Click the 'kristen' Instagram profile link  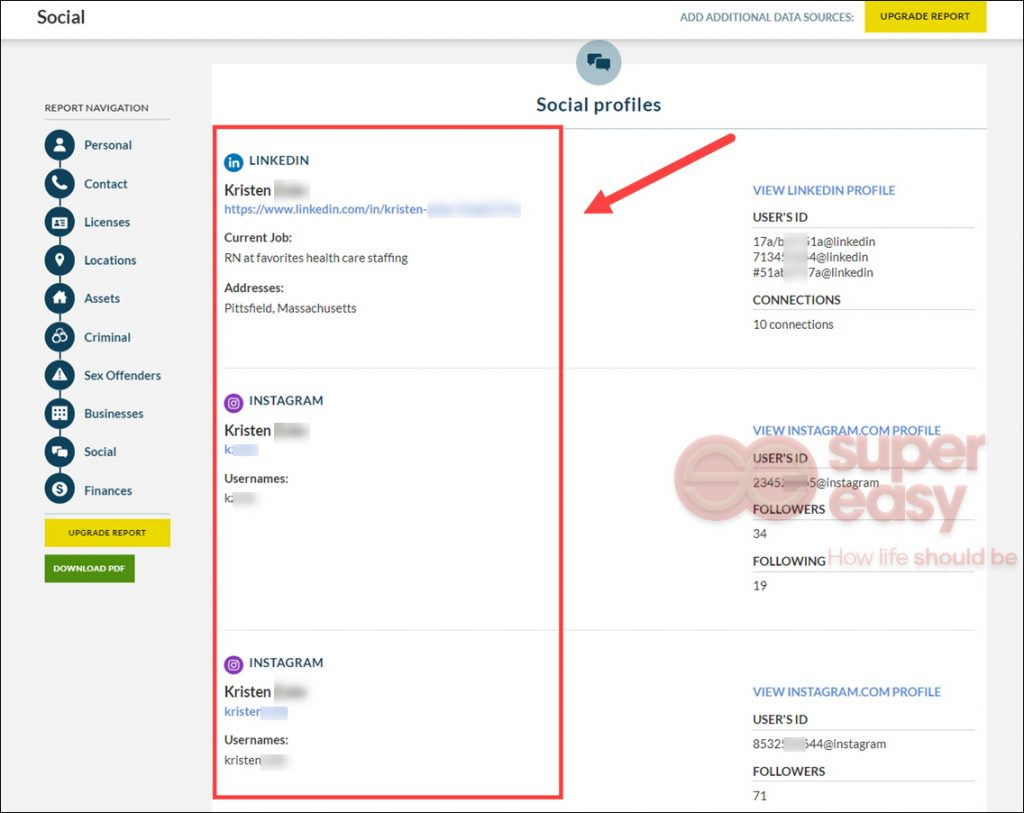(x=255, y=712)
